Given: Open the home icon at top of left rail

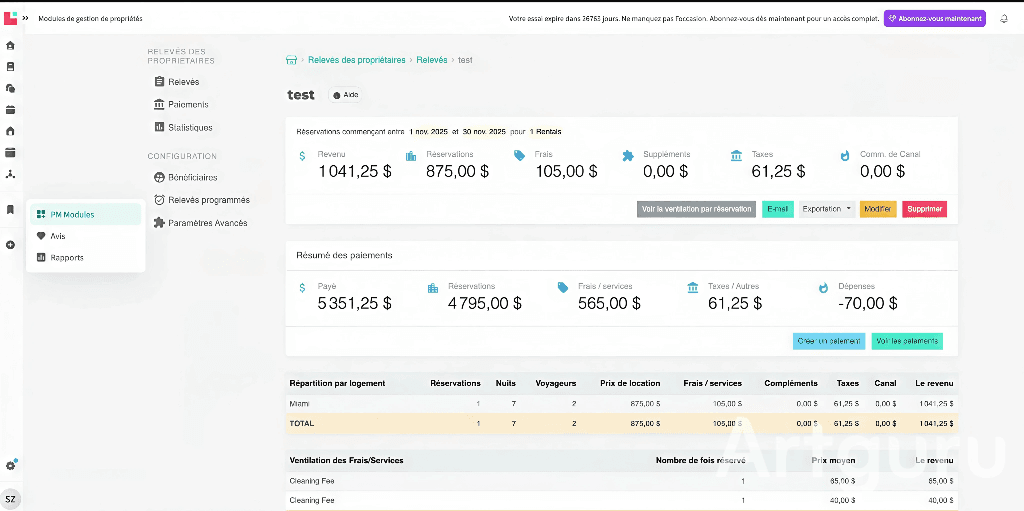Looking at the screenshot, I should pos(10,46).
